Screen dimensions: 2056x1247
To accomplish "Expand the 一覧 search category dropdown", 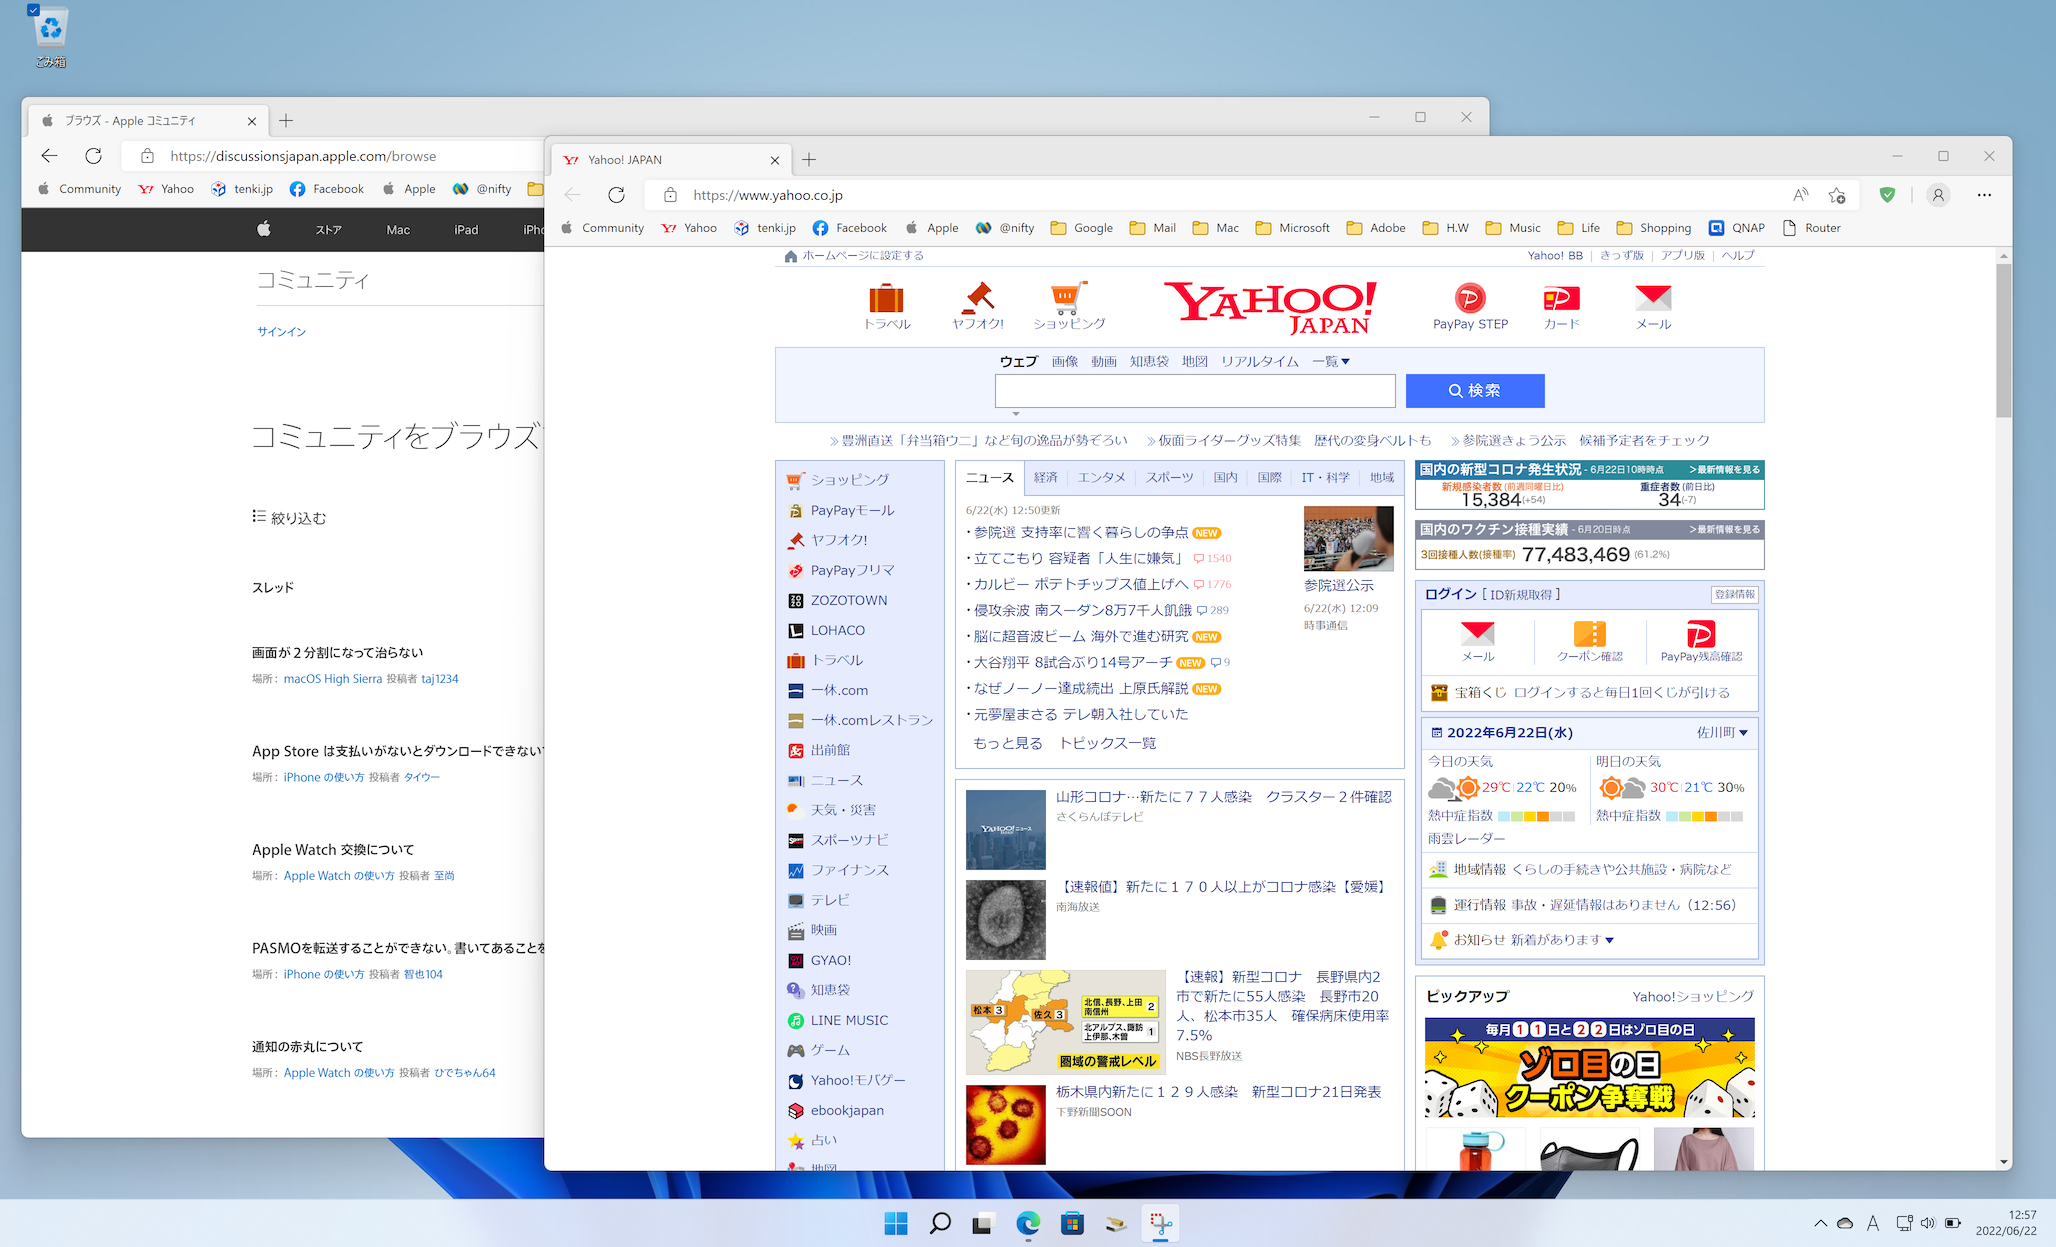I will pyautogui.click(x=1331, y=361).
